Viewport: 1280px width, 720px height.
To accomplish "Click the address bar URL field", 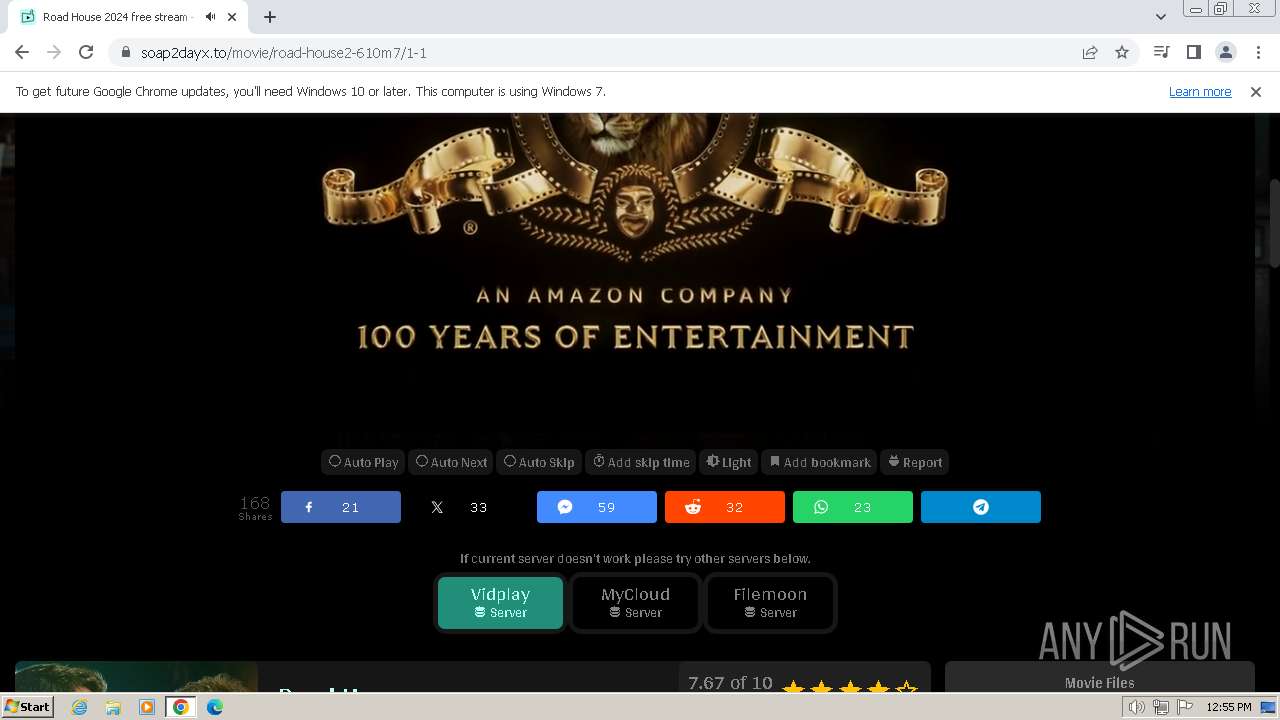I will pos(600,52).
